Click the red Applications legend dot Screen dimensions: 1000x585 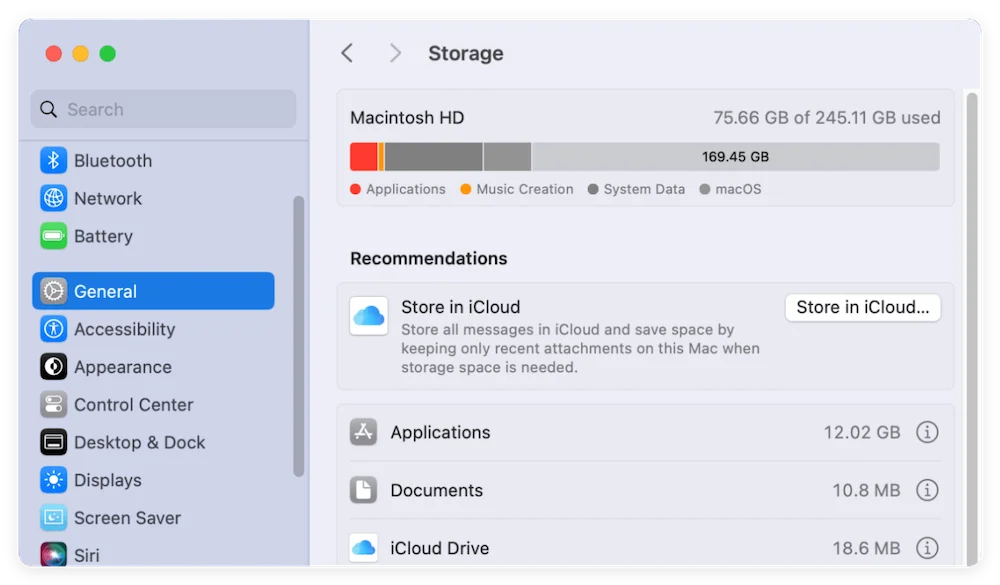pyautogui.click(x=356, y=189)
